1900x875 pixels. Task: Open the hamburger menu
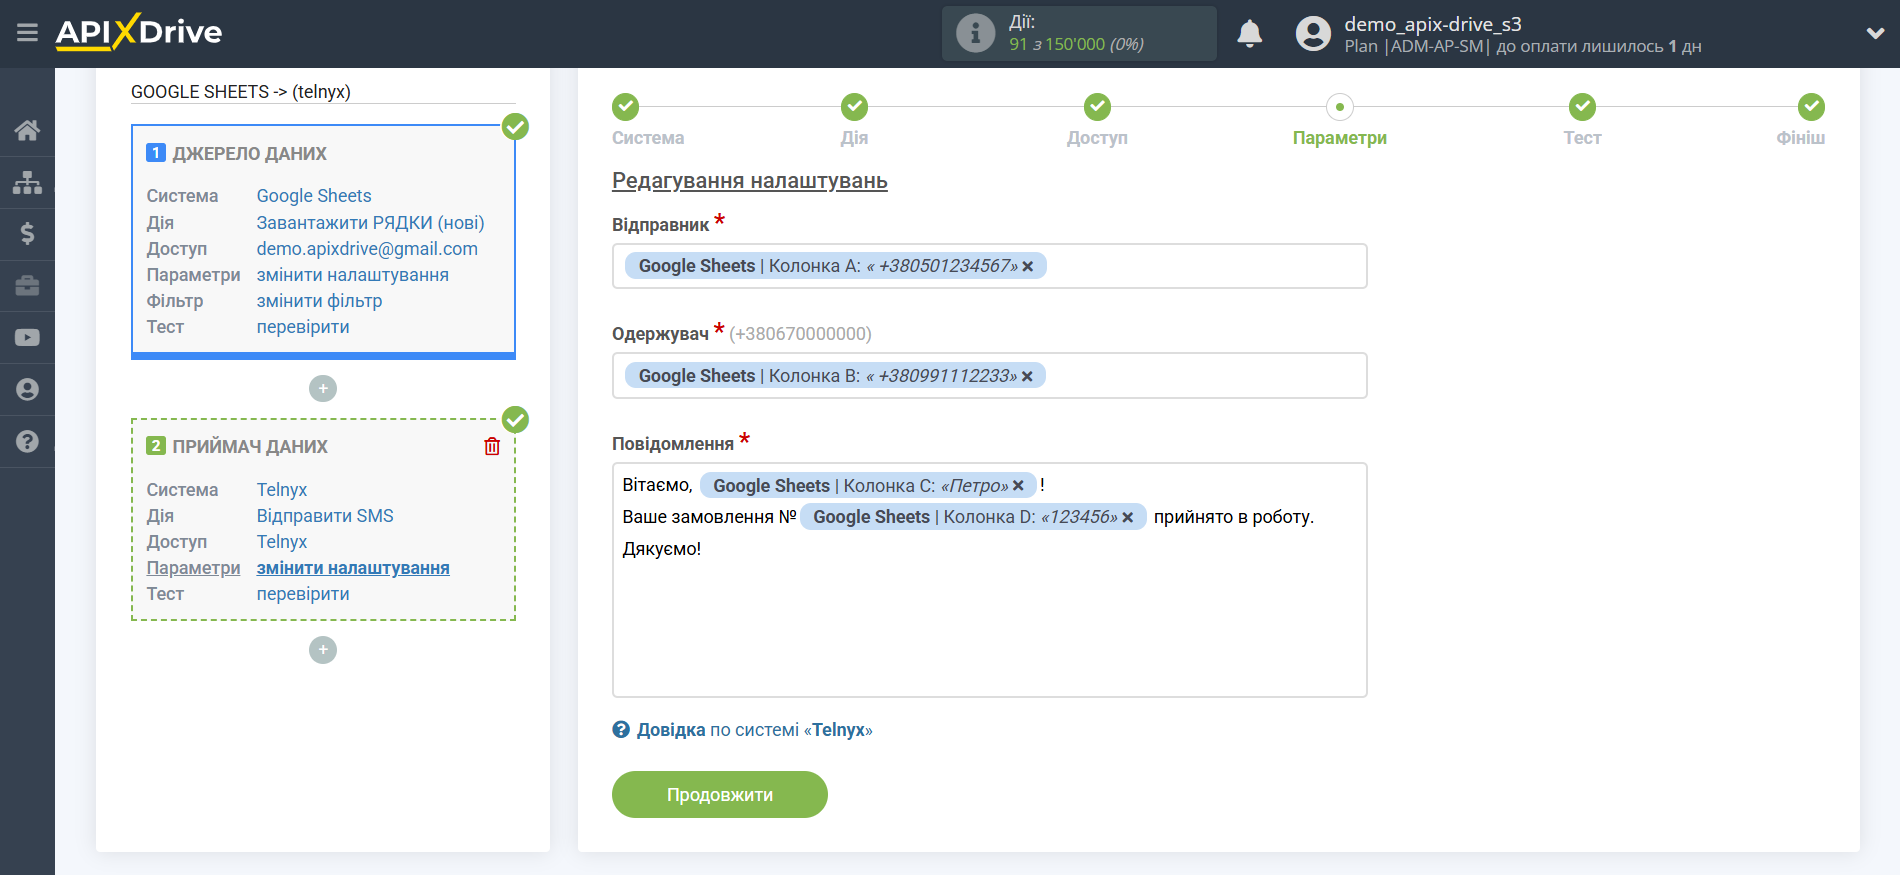click(27, 33)
